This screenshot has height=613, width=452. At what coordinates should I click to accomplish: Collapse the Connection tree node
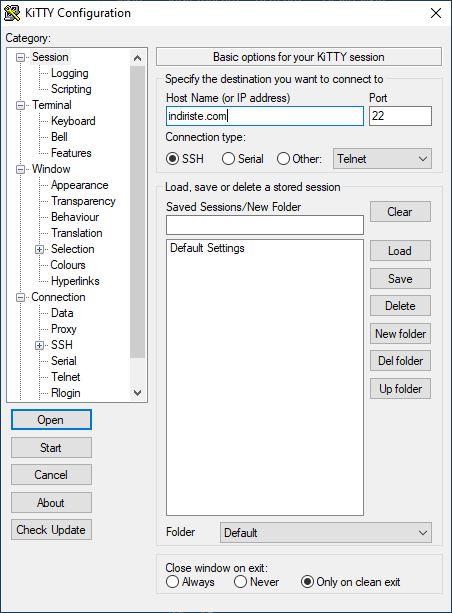tap(20, 298)
